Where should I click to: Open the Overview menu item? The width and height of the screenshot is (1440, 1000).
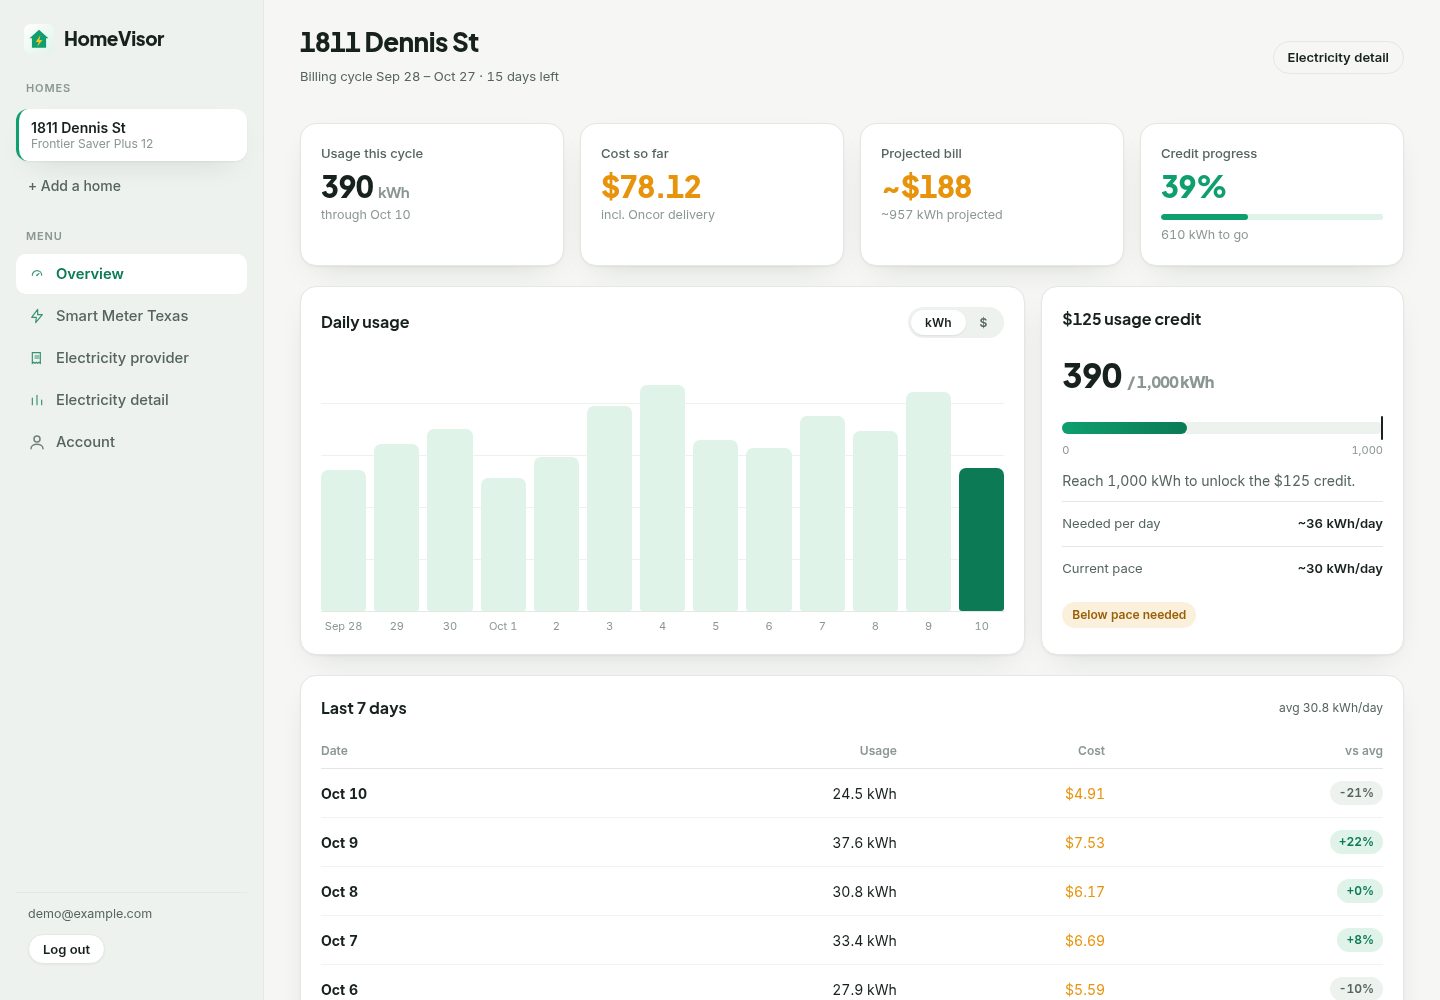coord(131,274)
